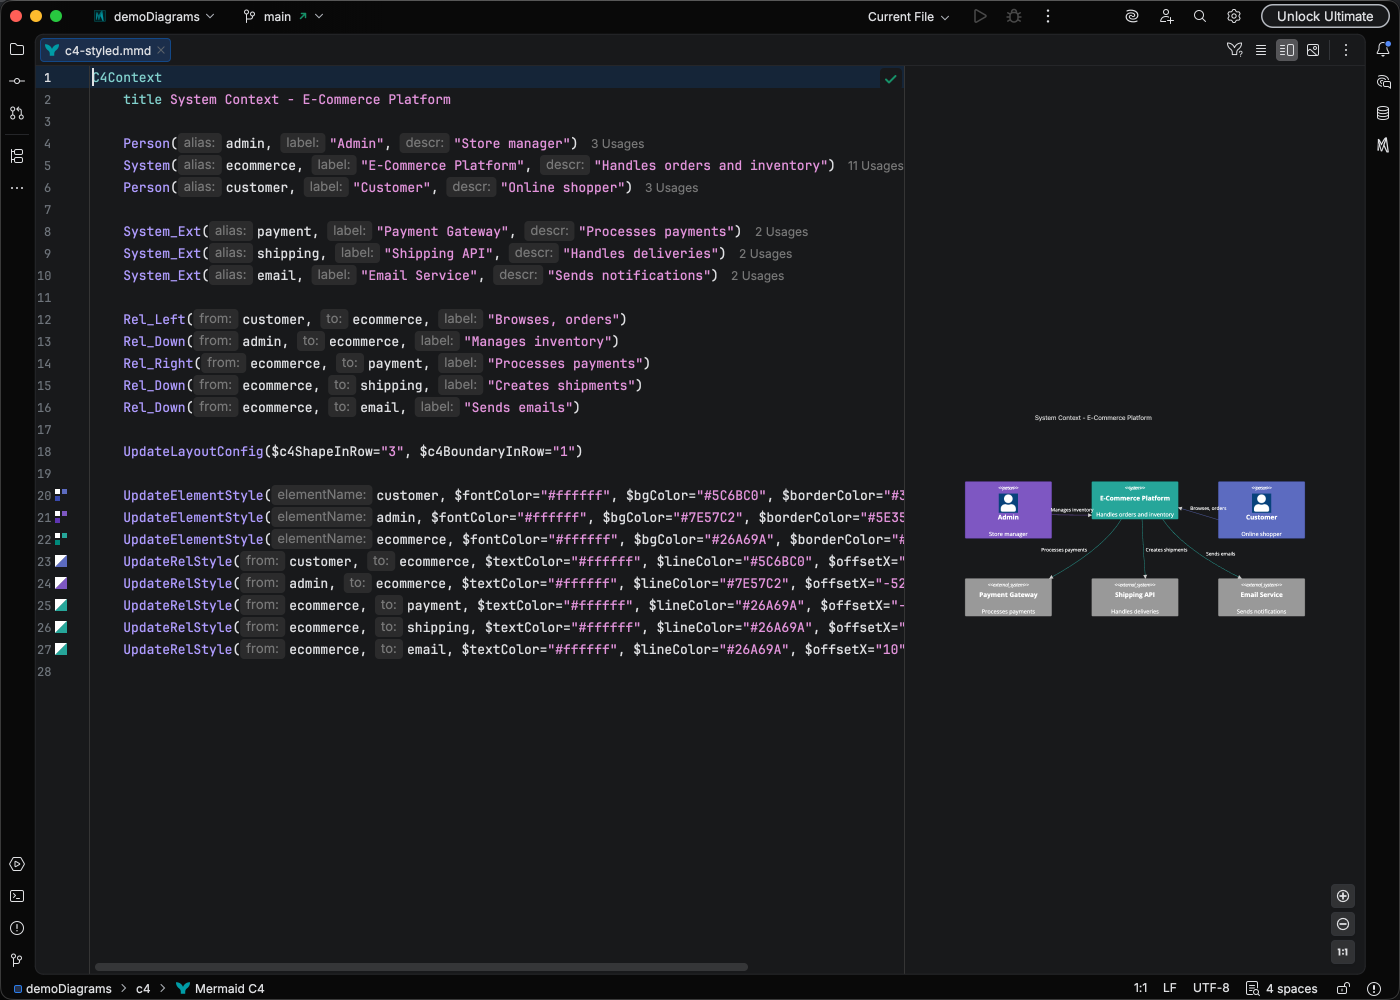Switch to editor and preview split view
The width and height of the screenshot is (1400, 1000).
1287,50
